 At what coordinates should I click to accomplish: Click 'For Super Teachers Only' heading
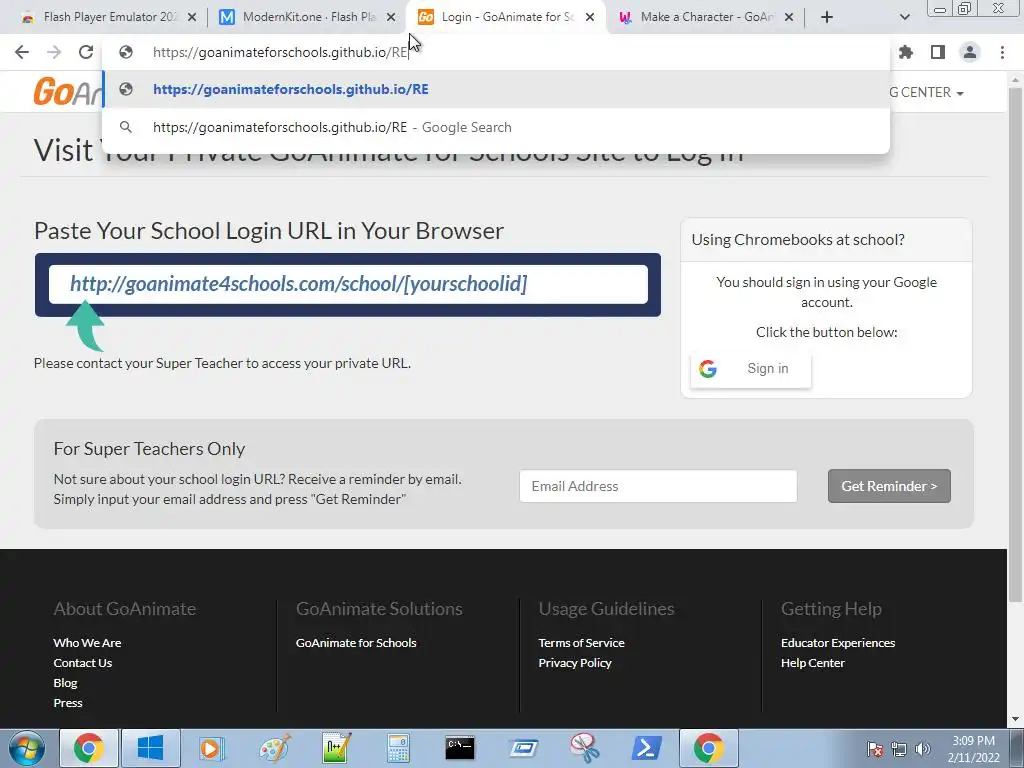click(x=149, y=449)
